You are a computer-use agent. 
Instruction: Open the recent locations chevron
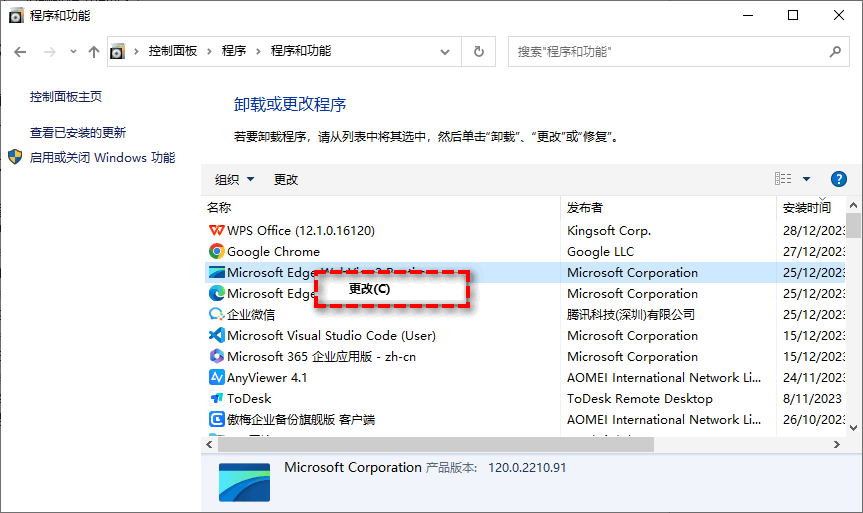point(73,52)
